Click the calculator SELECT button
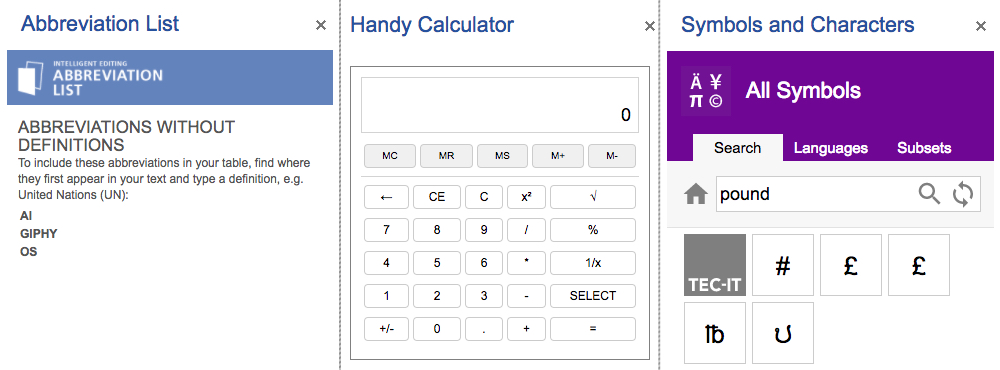Viewport: 1000px width, 370px height. click(593, 296)
